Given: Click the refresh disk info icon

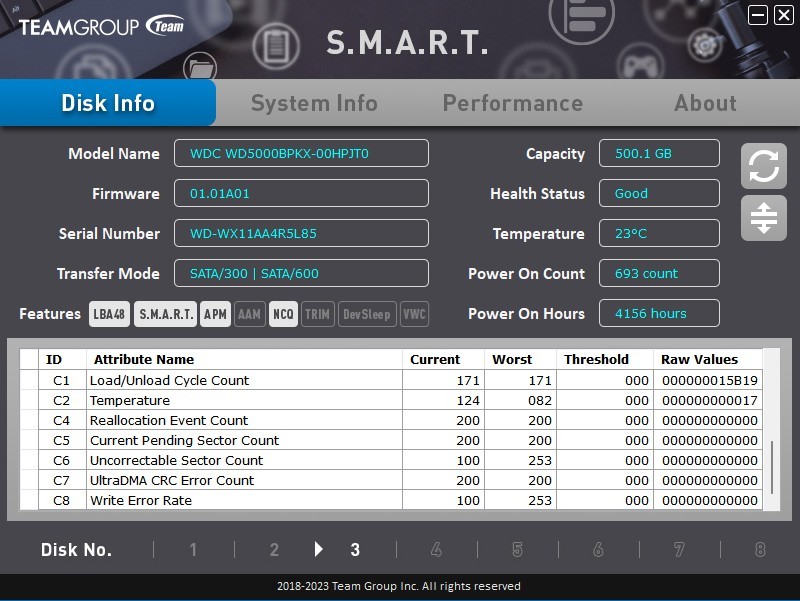Looking at the screenshot, I should click(763, 166).
